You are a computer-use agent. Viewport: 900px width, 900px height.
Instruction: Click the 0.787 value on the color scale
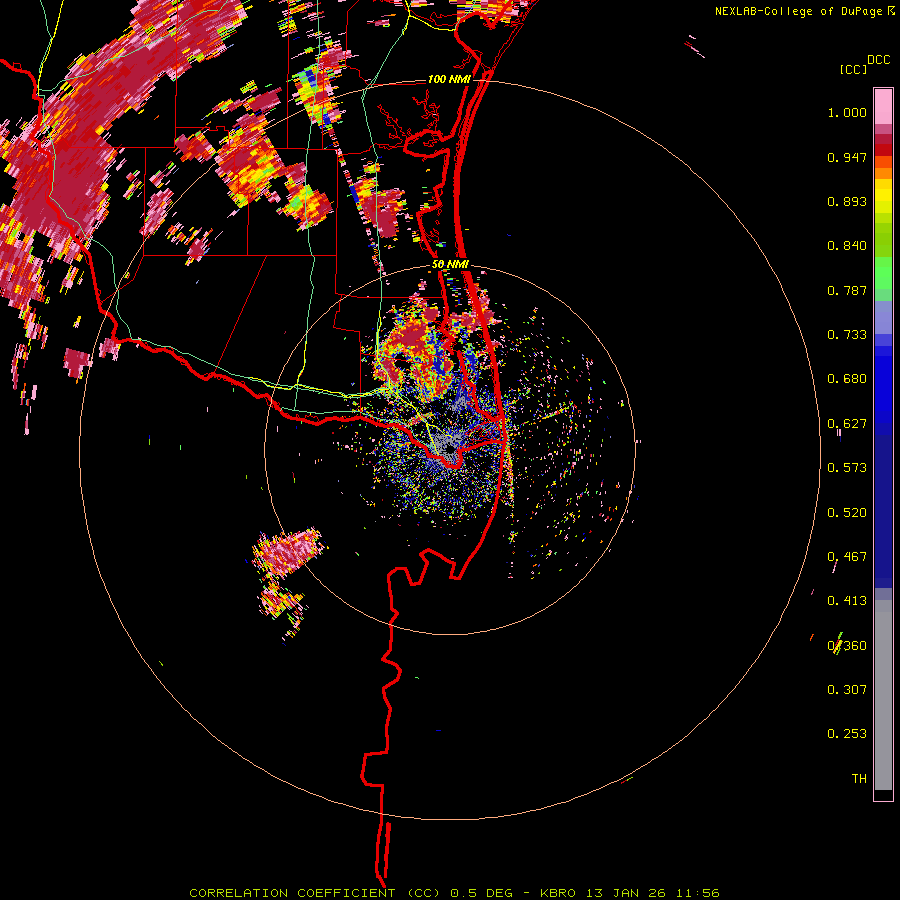(x=847, y=290)
